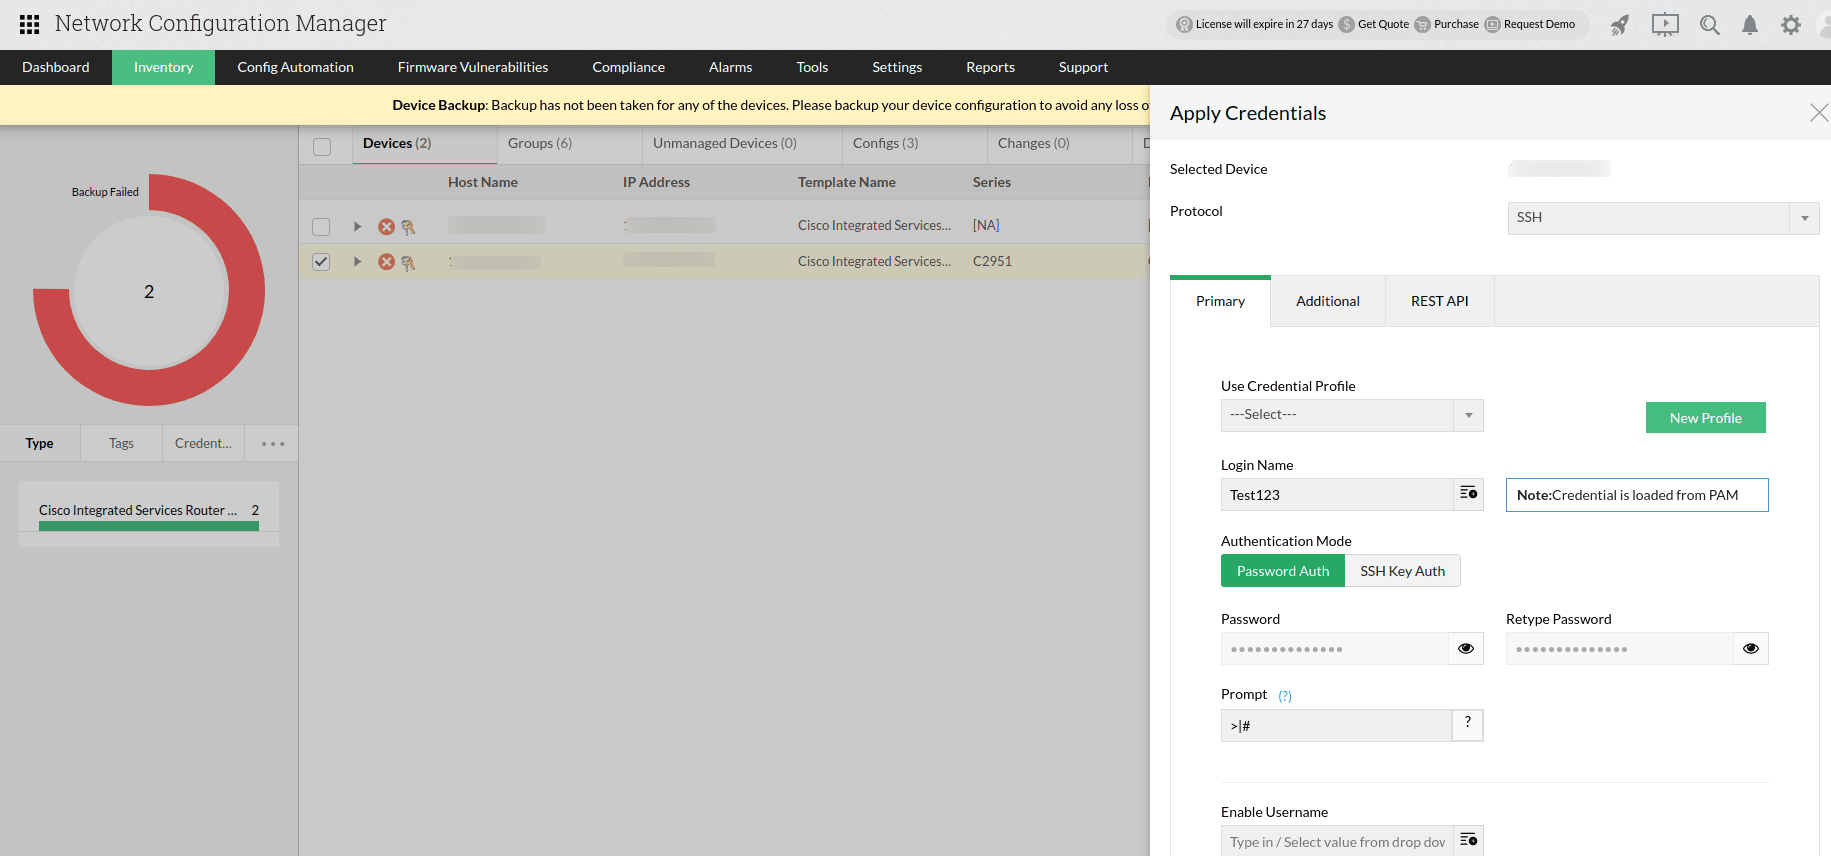Click the New Profile button
Screen dimensions: 1831x856
coord(1705,418)
